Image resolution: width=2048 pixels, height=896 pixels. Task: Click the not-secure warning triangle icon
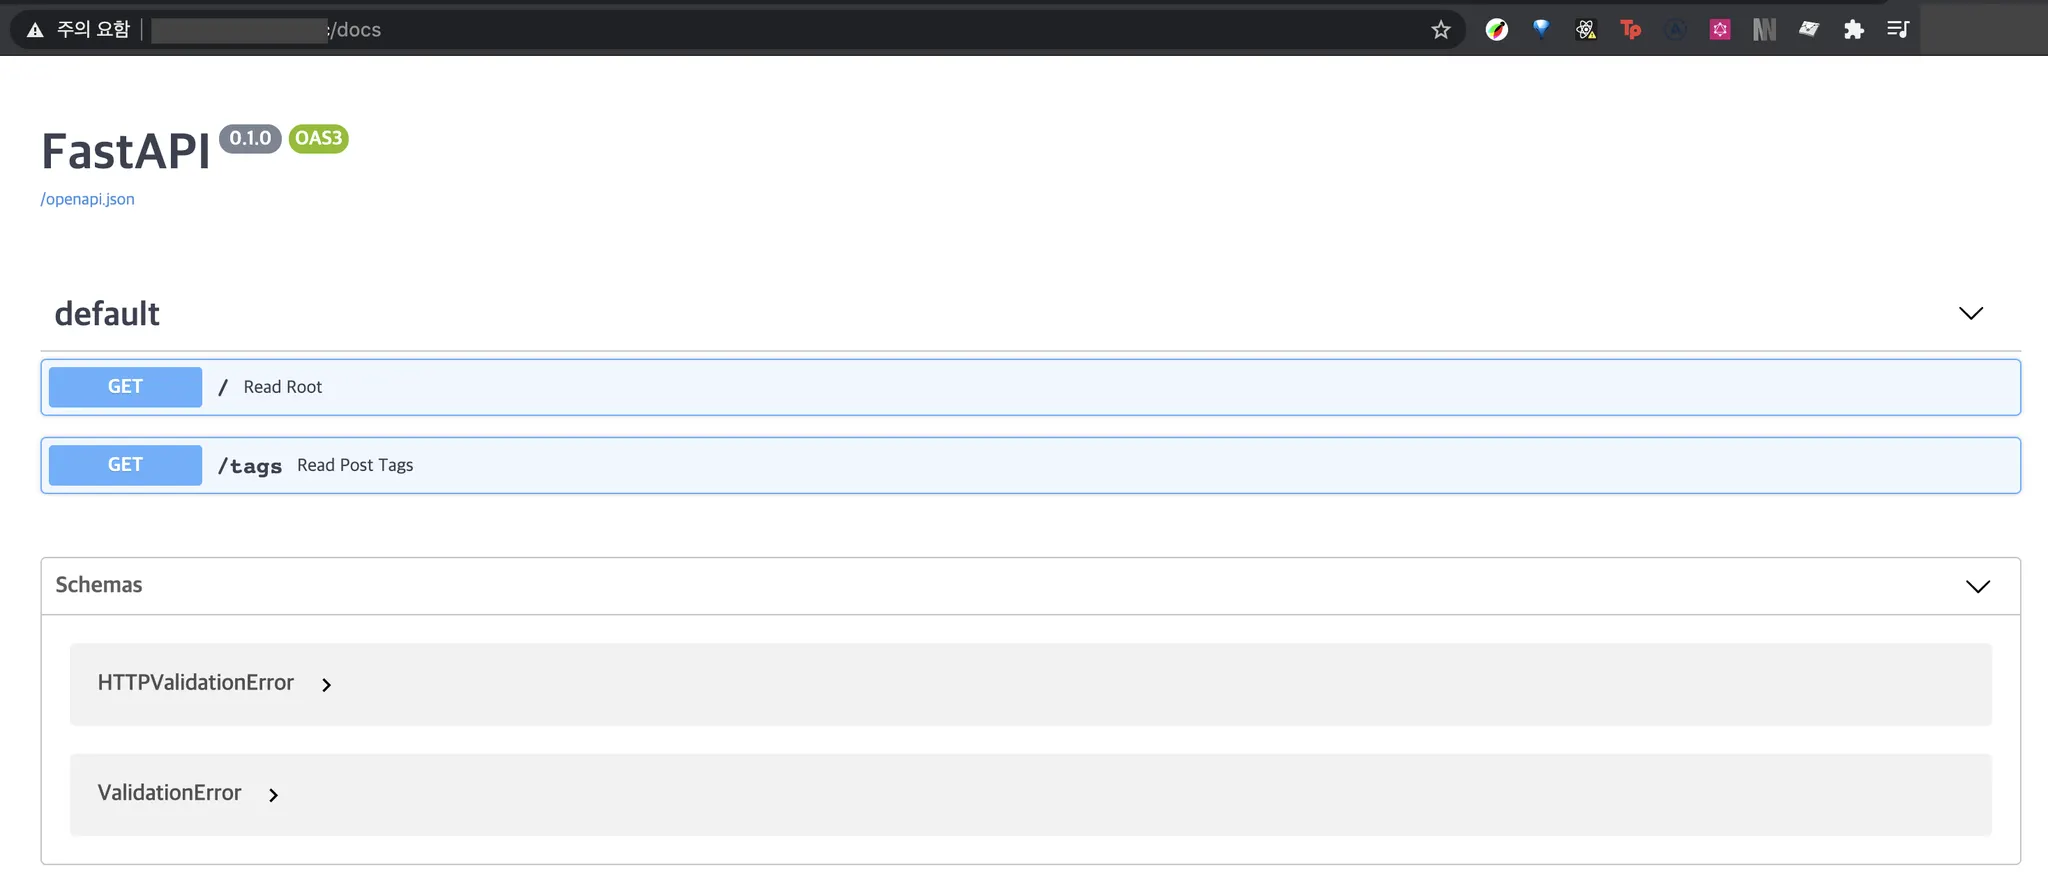[x=35, y=30]
